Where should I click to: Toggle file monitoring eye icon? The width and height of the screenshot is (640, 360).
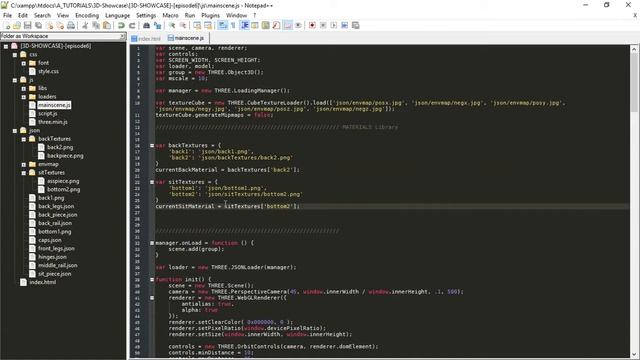point(298,25)
